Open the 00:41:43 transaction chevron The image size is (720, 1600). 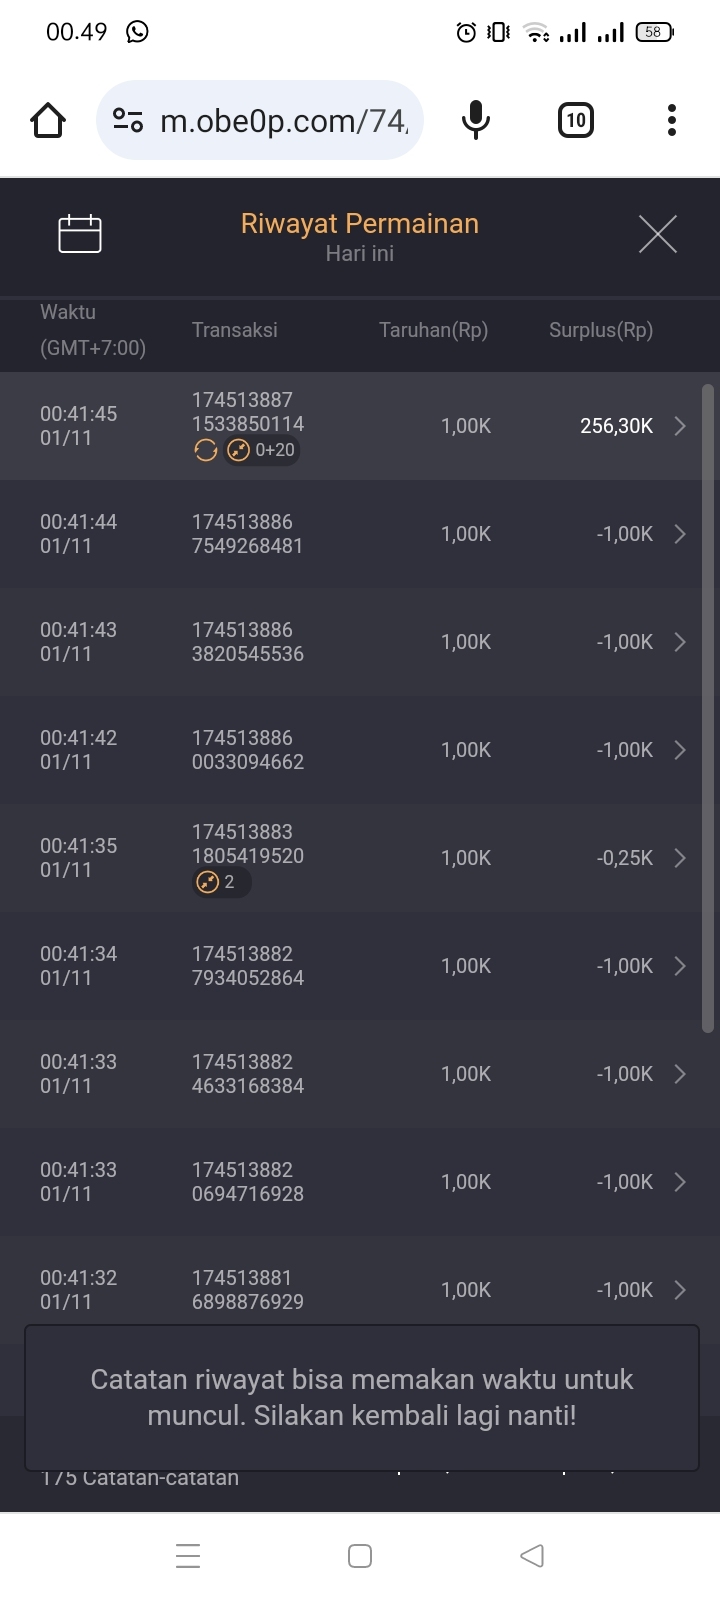click(x=680, y=642)
